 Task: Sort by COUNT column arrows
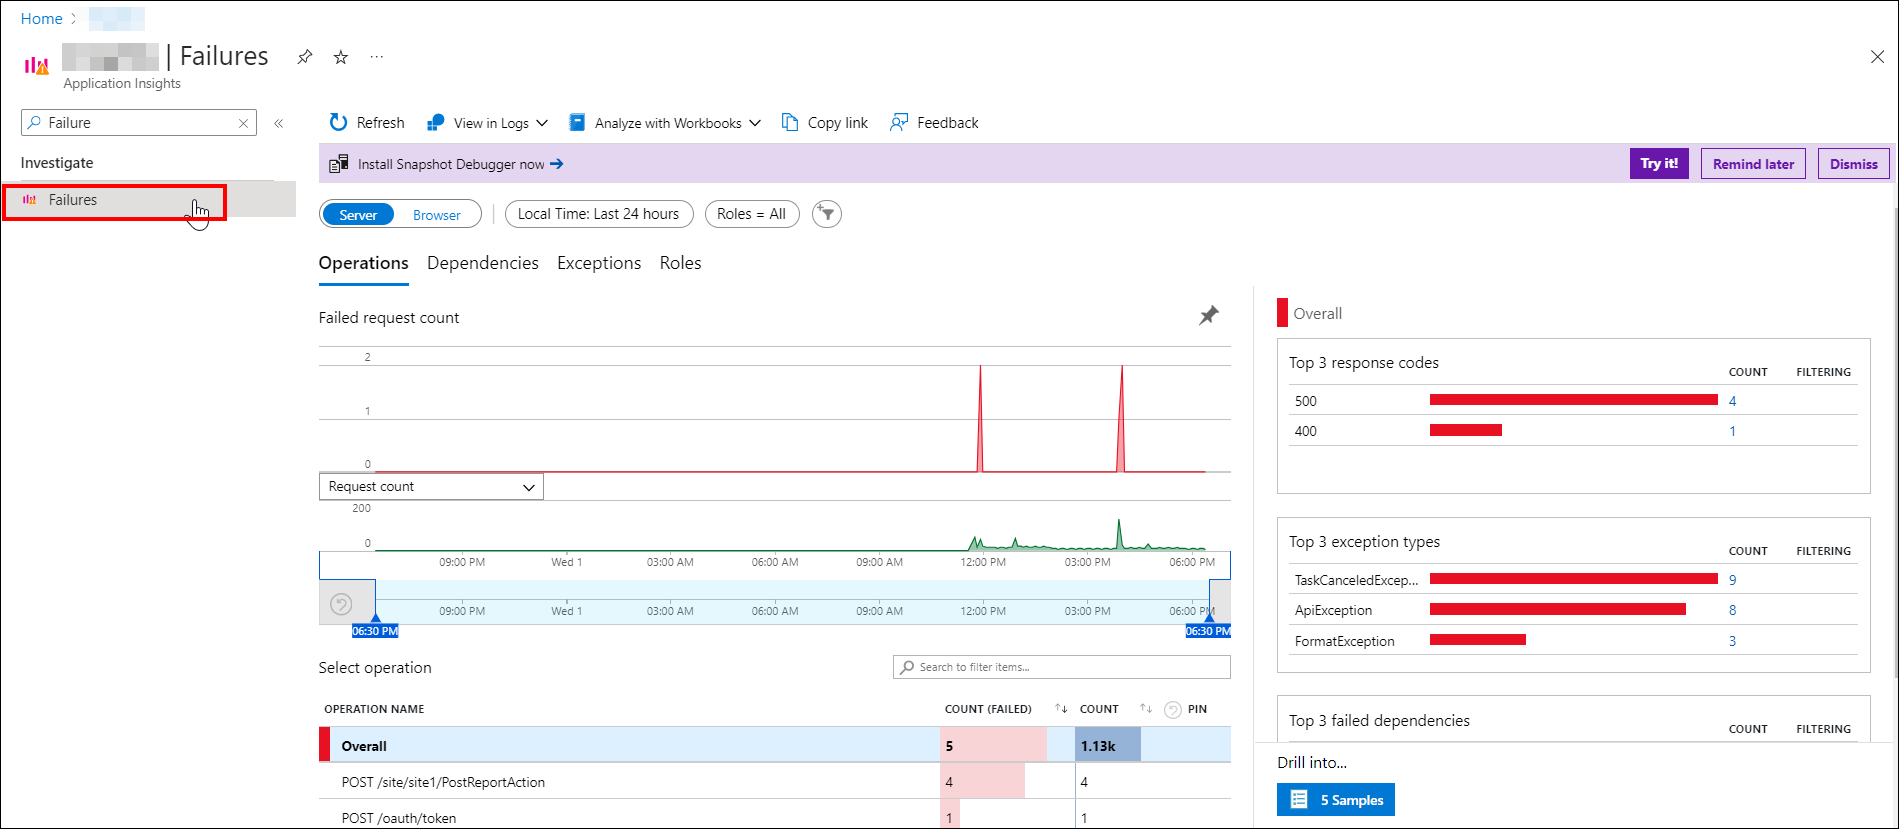click(1146, 709)
